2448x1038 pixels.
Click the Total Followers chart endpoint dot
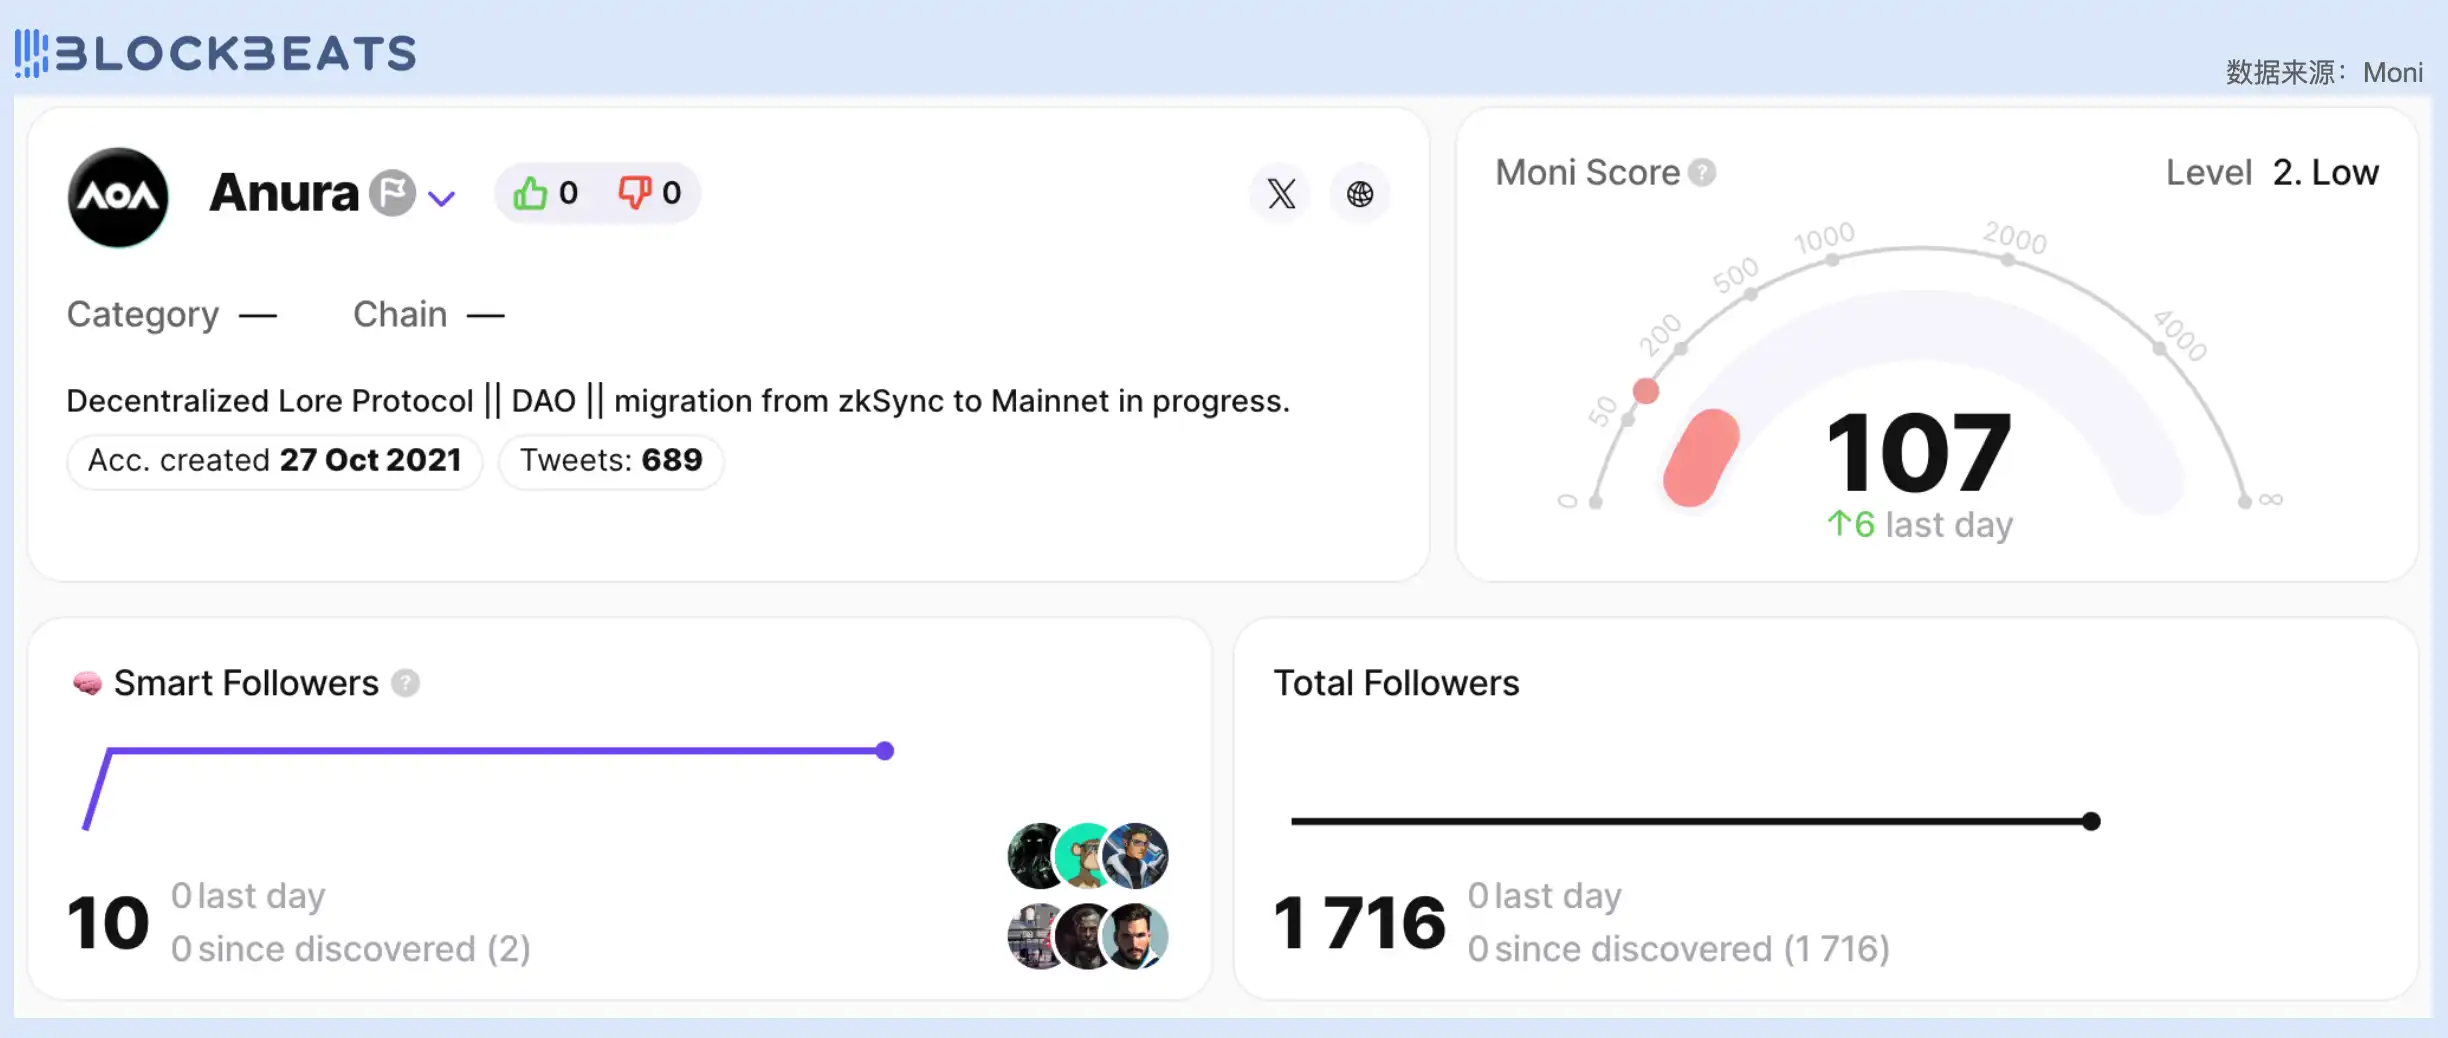(2091, 822)
